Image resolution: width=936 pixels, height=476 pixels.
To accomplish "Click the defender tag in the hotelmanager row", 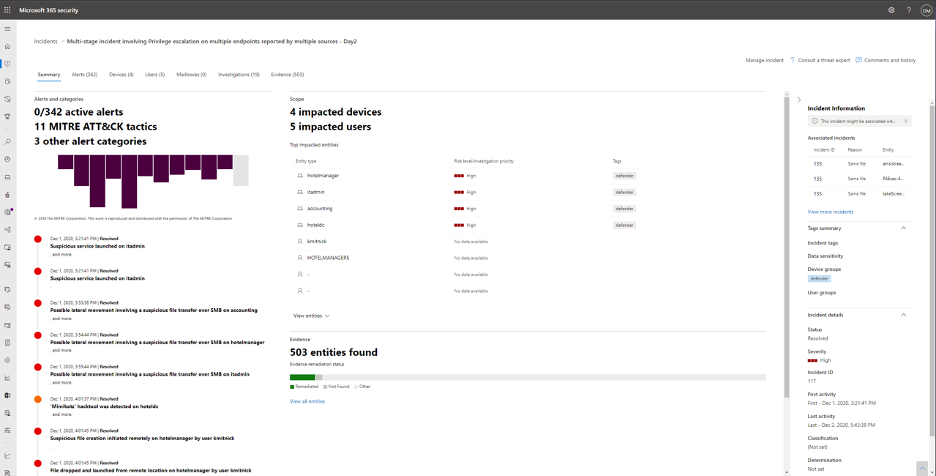I will 624,176.
